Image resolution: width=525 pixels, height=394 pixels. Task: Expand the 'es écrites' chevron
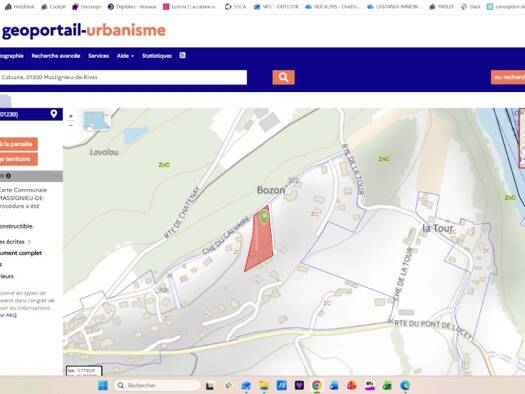(29, 241)
